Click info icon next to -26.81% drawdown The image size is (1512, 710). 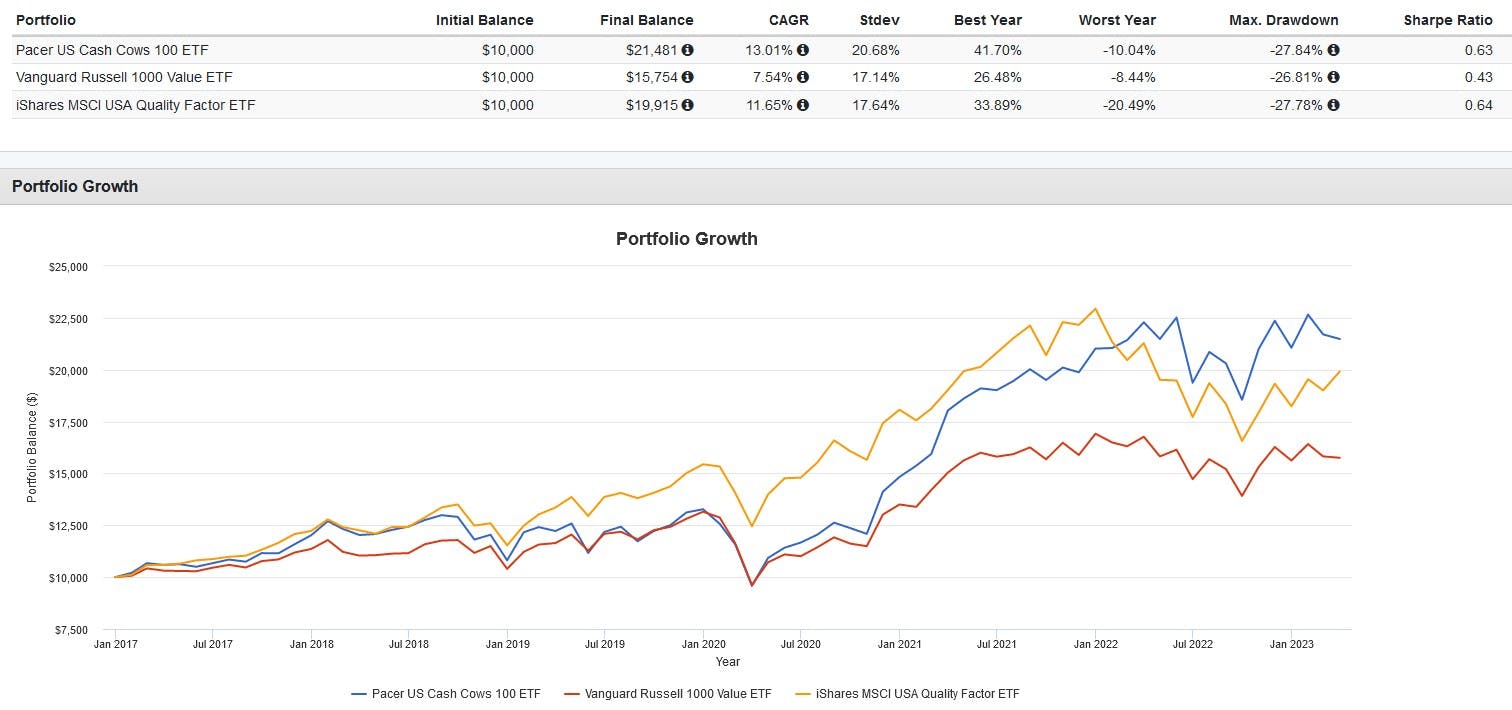[x=1333, y=77]
